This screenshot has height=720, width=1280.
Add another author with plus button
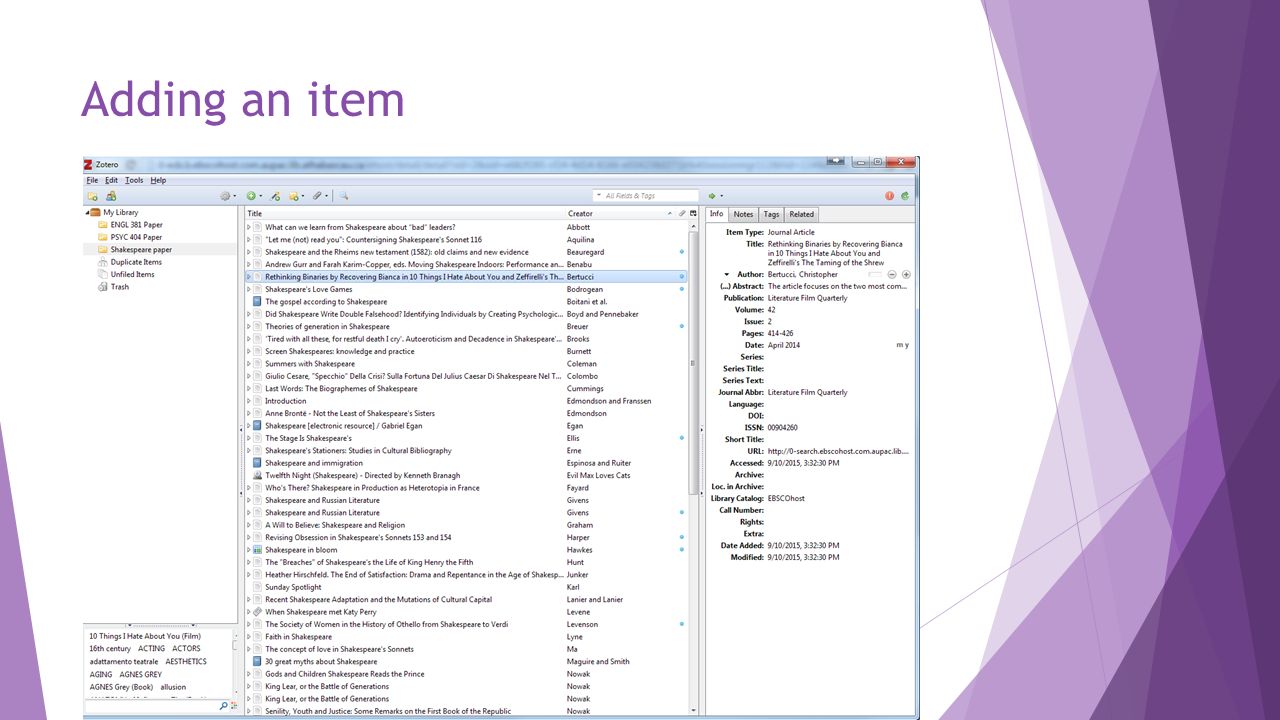click(x=906, y=275)
